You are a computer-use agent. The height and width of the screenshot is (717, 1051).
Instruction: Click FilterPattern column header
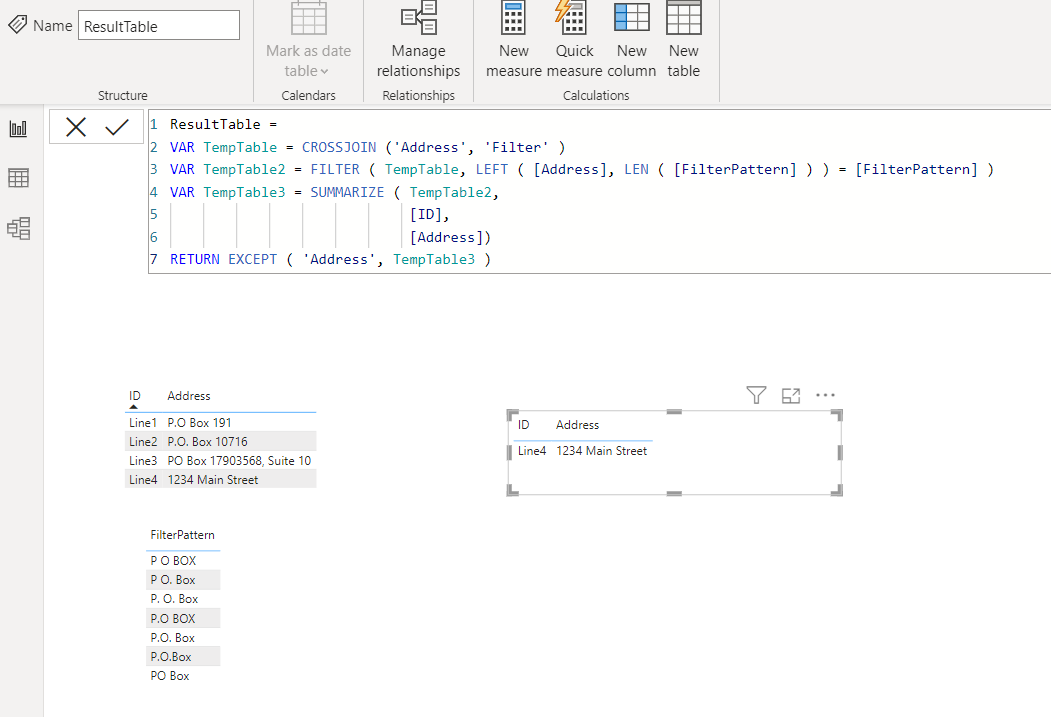point(182,535)
